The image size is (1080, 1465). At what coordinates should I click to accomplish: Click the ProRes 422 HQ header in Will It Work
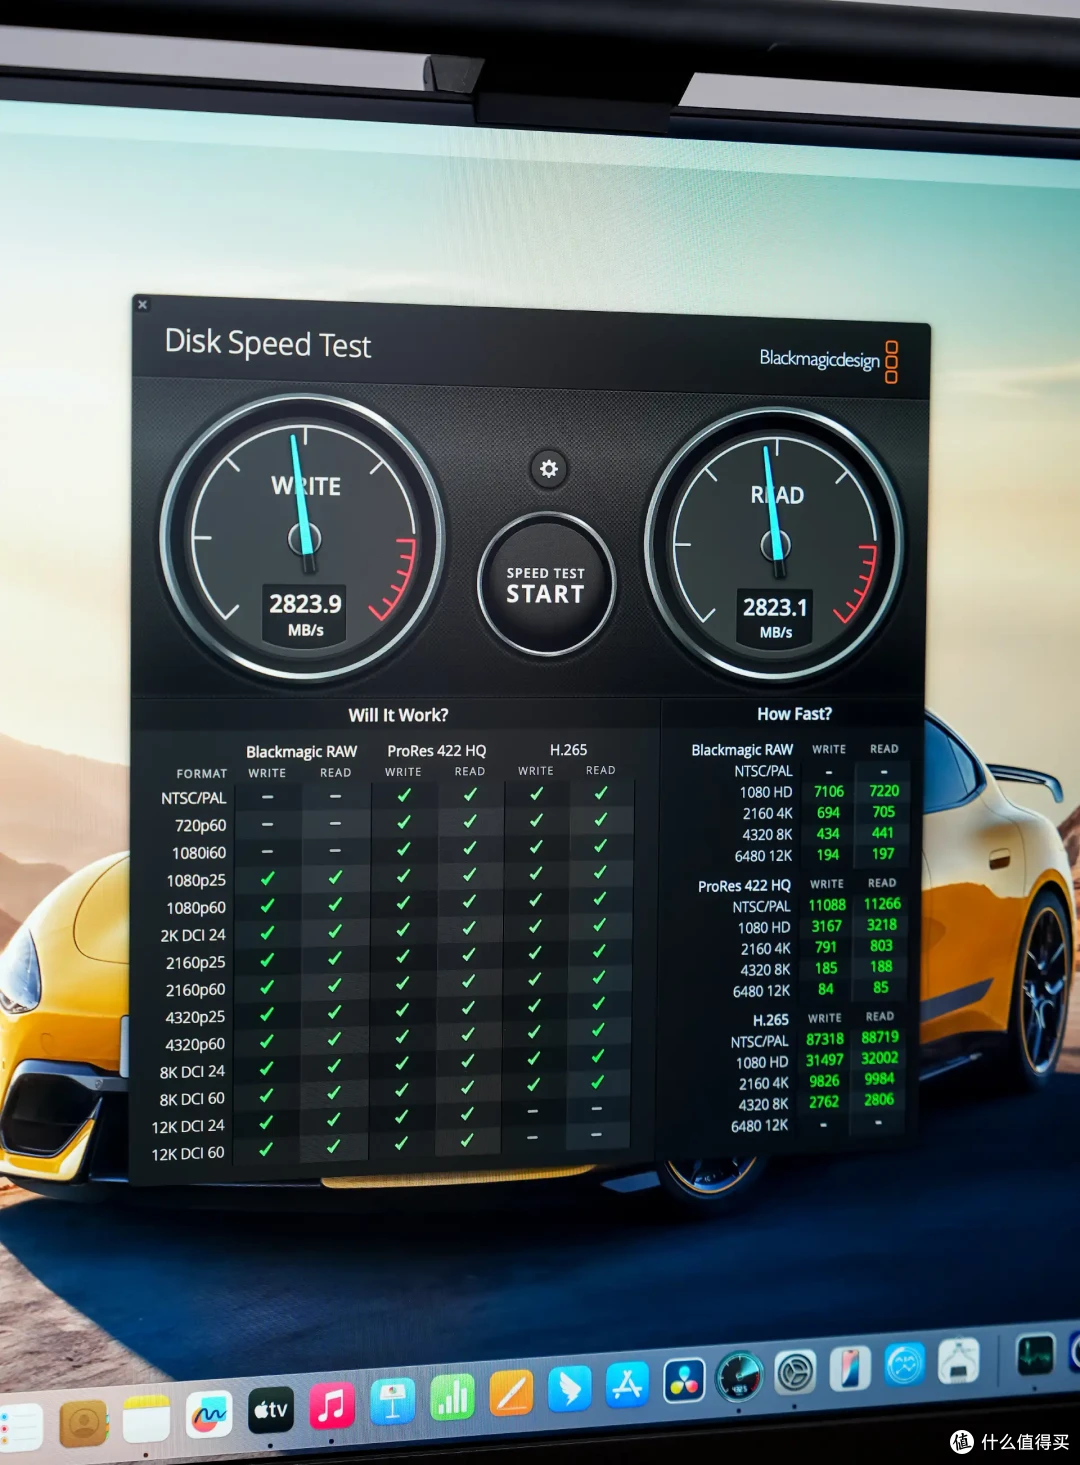coord(436,751)
